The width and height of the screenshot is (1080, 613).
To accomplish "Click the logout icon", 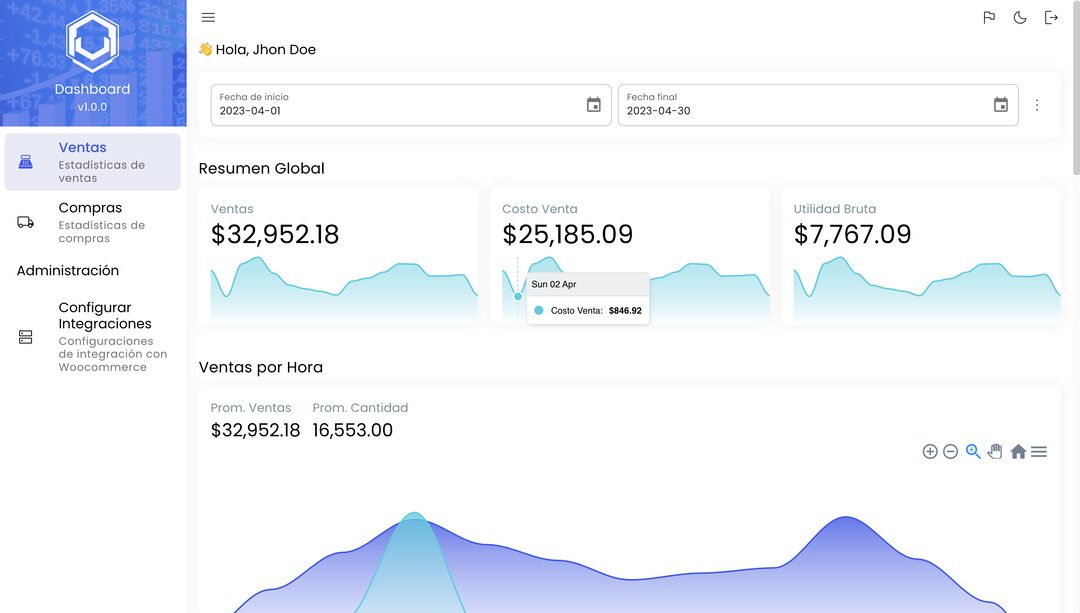I will click(x=1051, y=17).
